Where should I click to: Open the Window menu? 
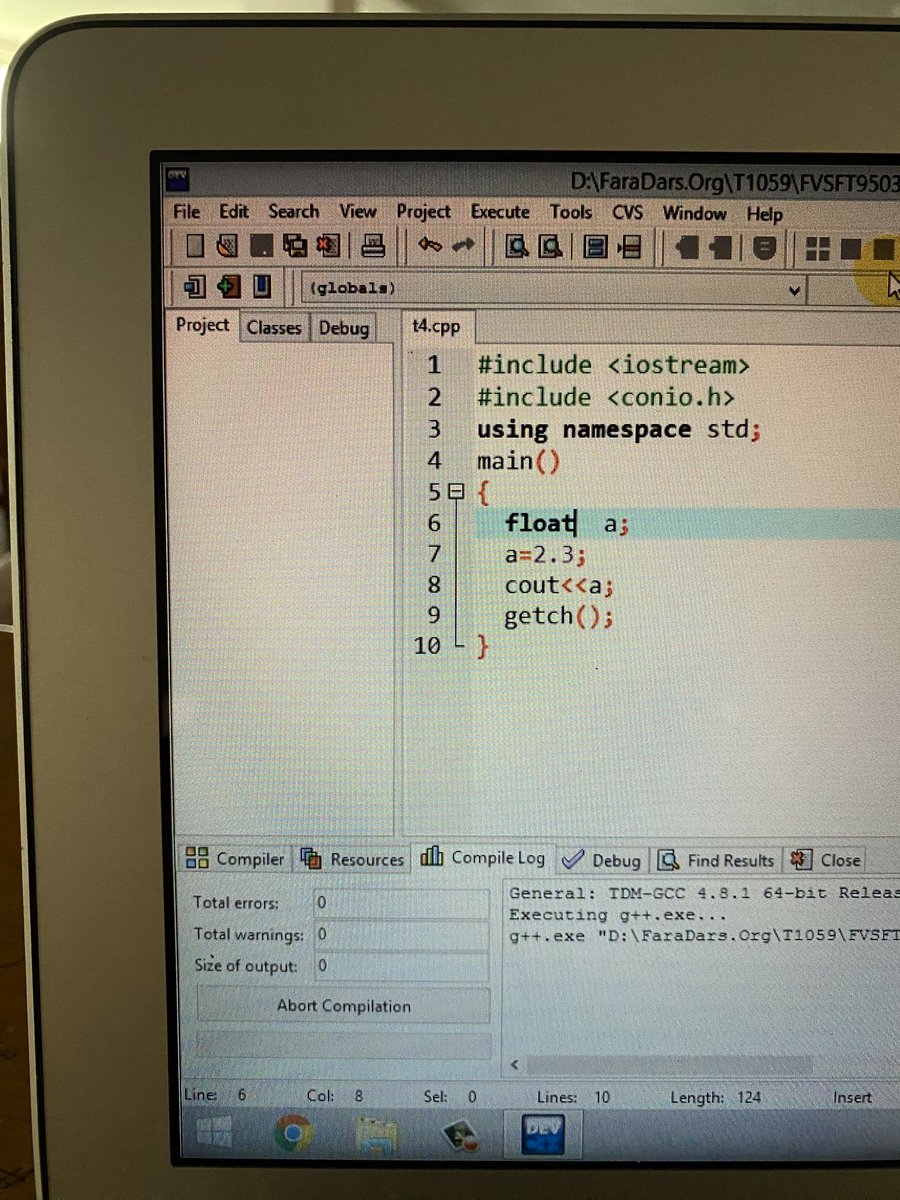click(x=694, y=214)
